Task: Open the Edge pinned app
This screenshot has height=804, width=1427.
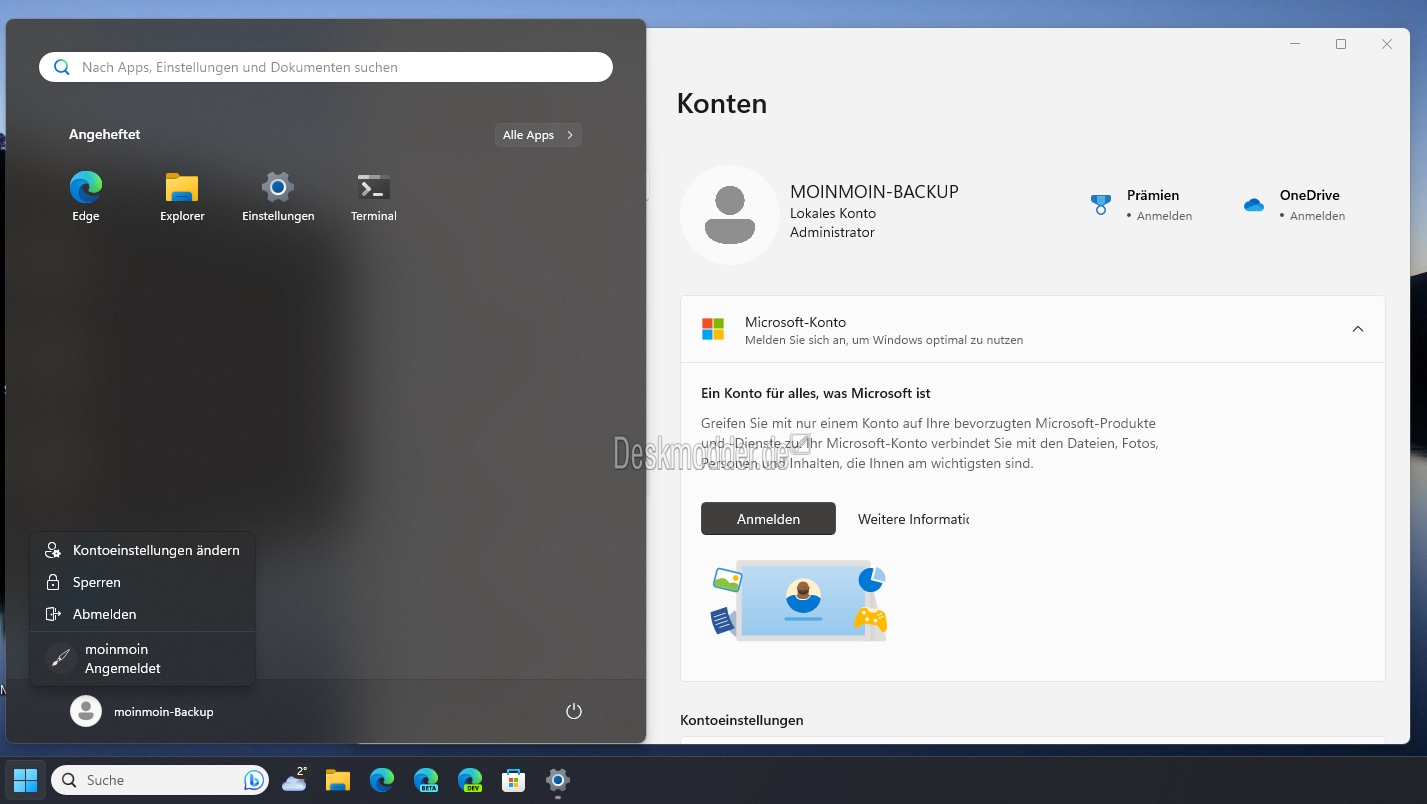Action: [x=86, y=196]
